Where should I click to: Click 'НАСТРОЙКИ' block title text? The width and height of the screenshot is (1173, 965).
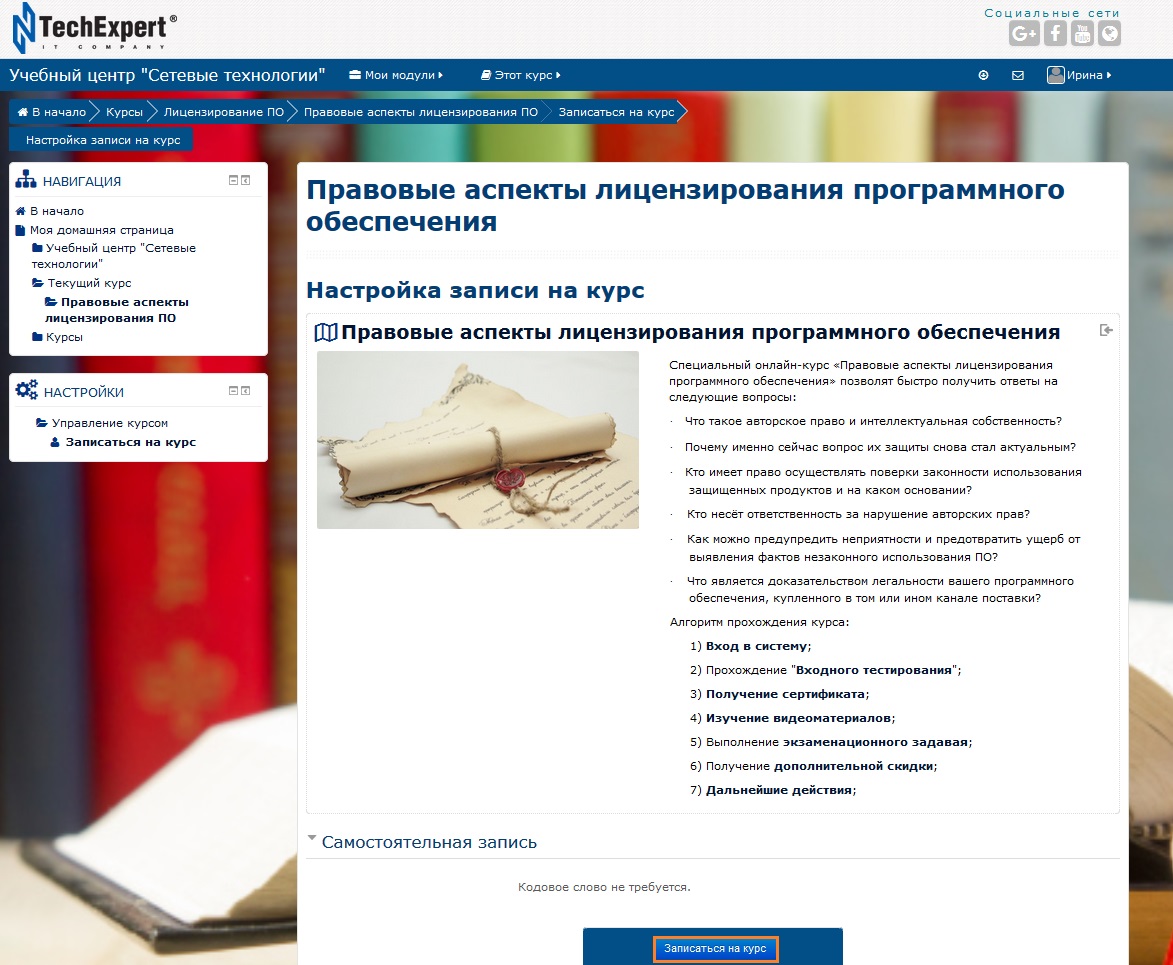(x=84, y=392)
